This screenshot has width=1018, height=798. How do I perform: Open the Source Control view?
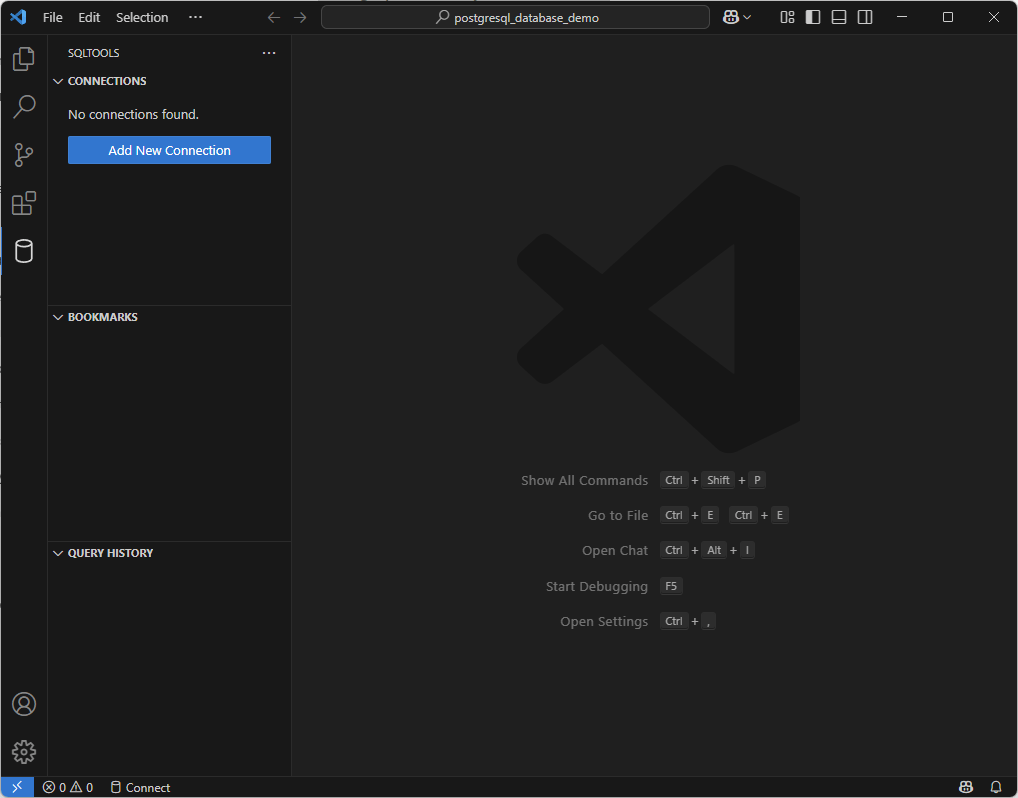(24, 155)
